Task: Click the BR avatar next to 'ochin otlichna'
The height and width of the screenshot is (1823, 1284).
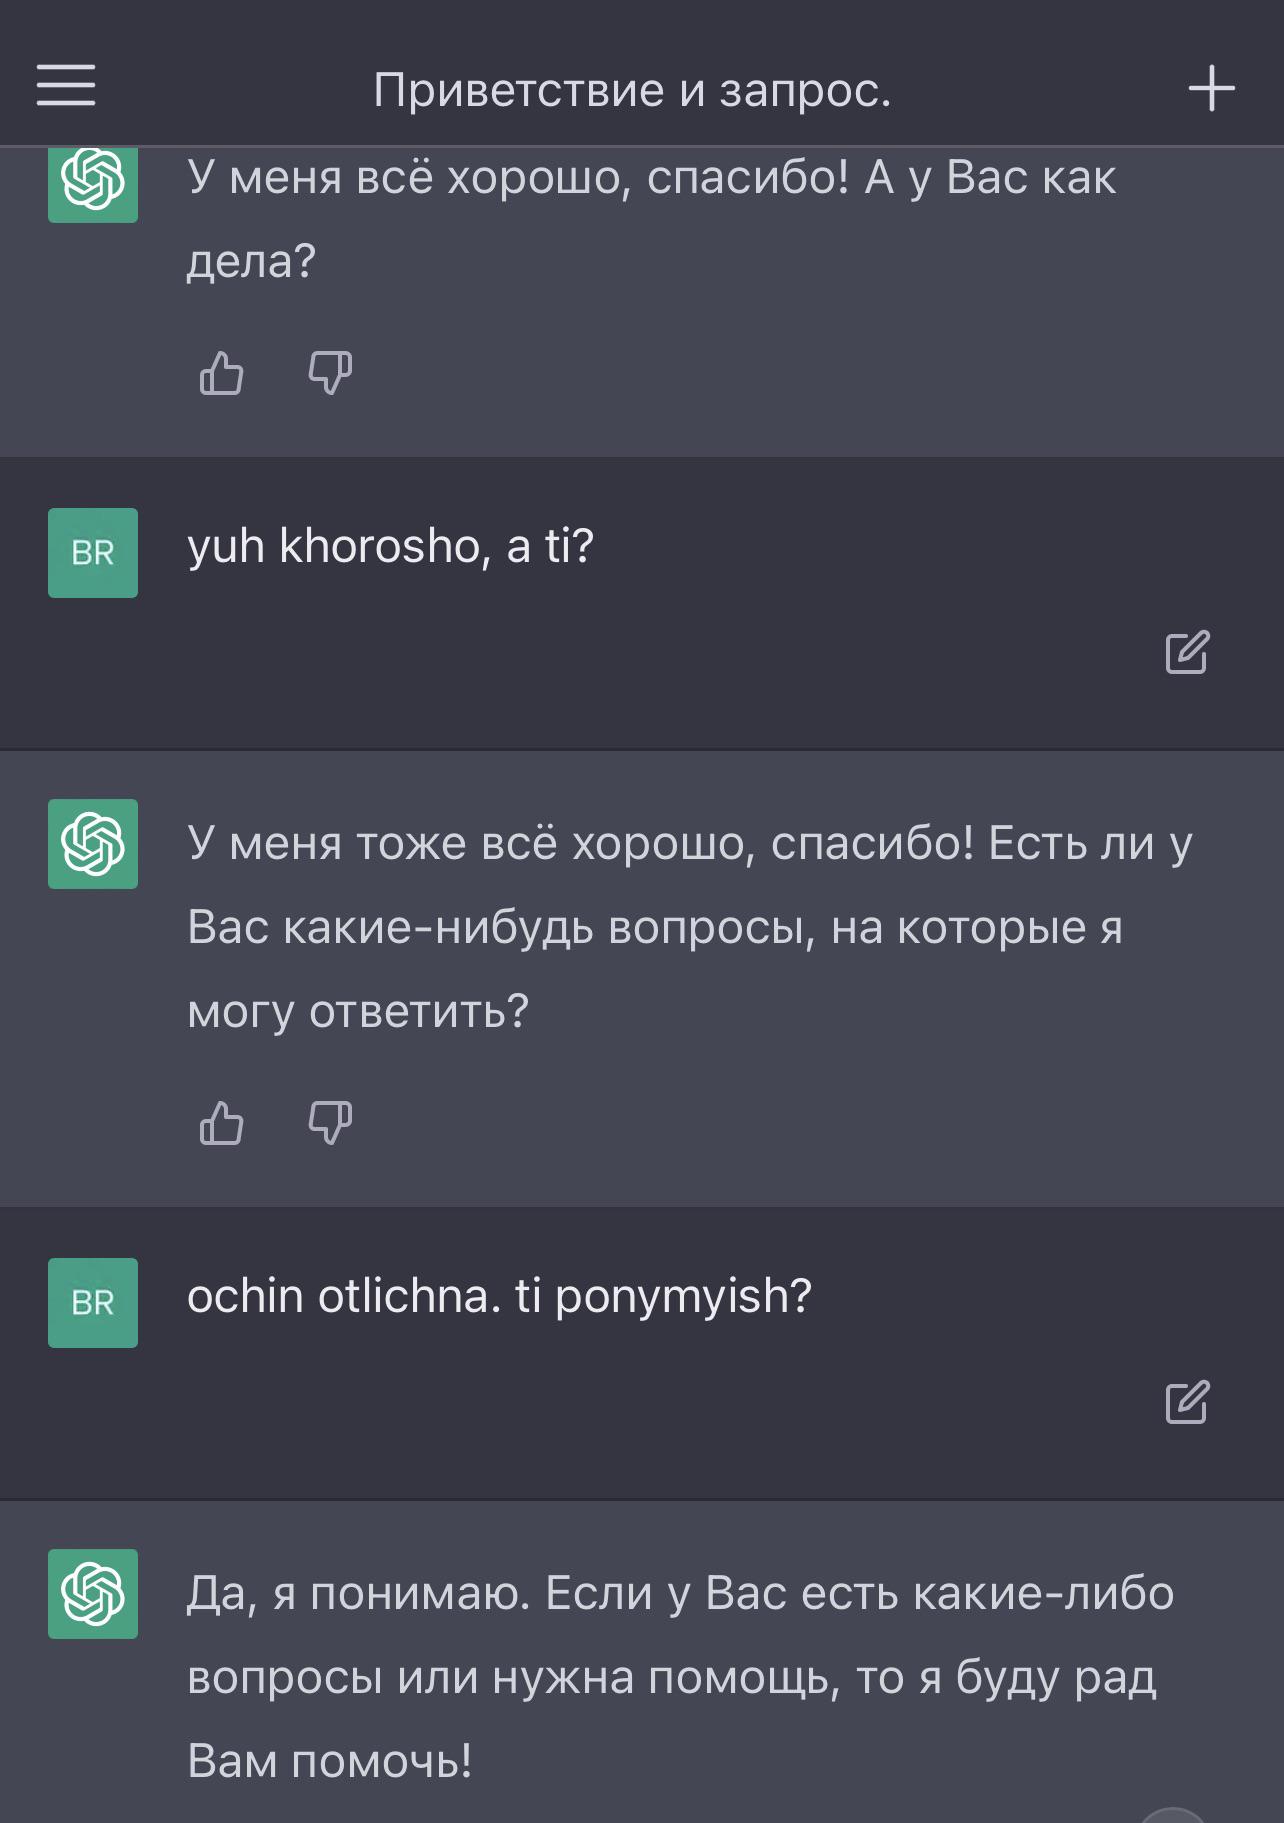Action: click(x=92, y=1300)
